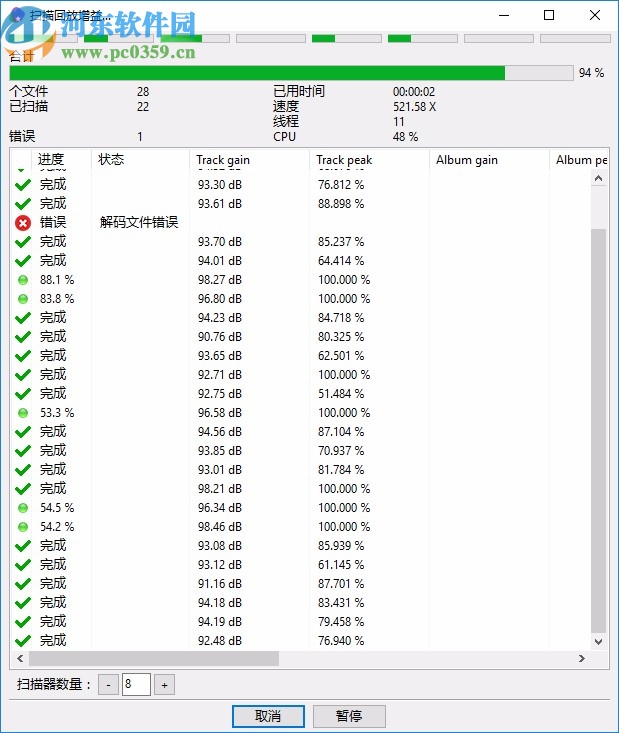
Task: Increase scanner count with the plus button
Action: [x=165, y=685]
